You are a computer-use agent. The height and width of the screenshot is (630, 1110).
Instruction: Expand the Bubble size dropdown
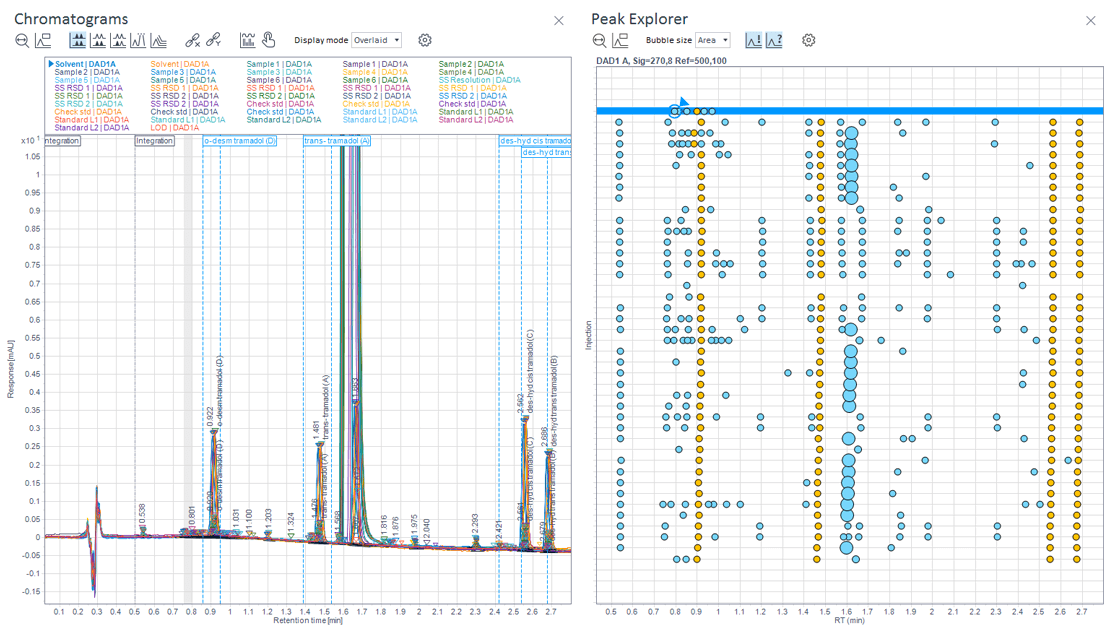pyautogui.click(x=712, y=41)
